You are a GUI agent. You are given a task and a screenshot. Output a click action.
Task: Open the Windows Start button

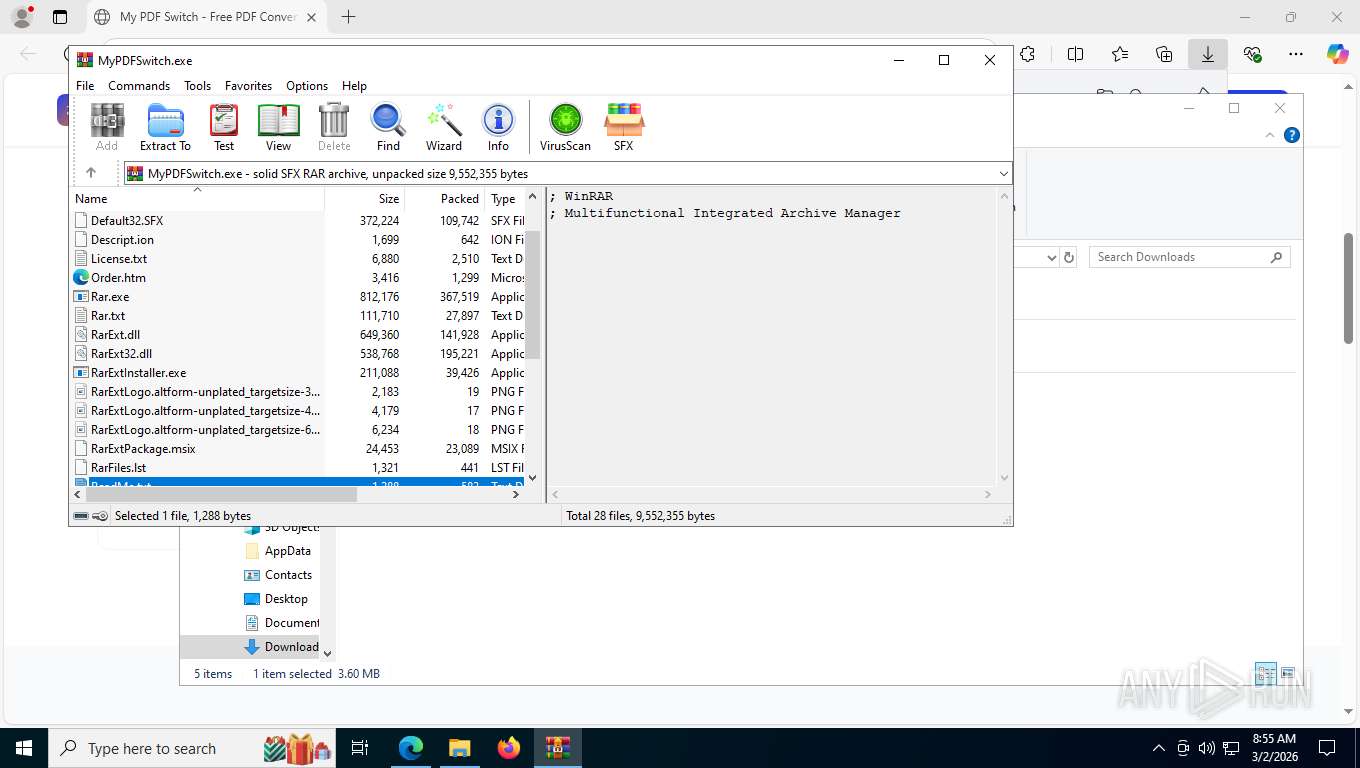pyautogui.click(x=24, y=748)
